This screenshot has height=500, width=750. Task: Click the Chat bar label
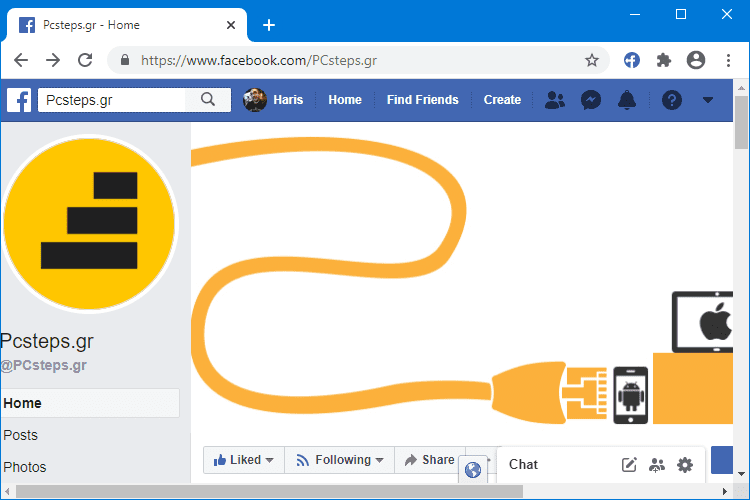tap(523, 465)
